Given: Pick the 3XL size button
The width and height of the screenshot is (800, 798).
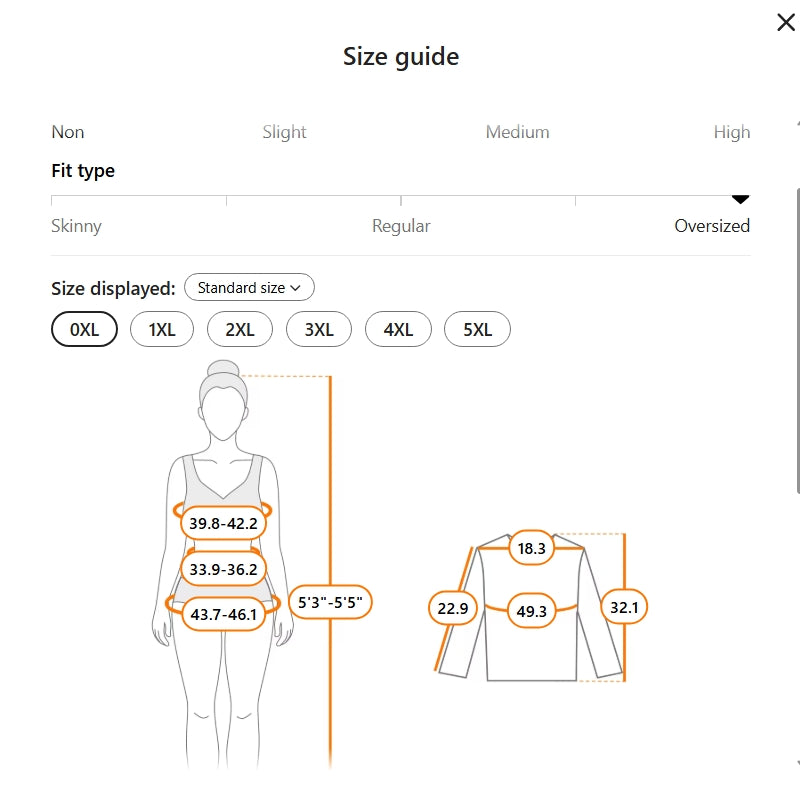Looking at the screenshot, I should (x=319, y=330).
